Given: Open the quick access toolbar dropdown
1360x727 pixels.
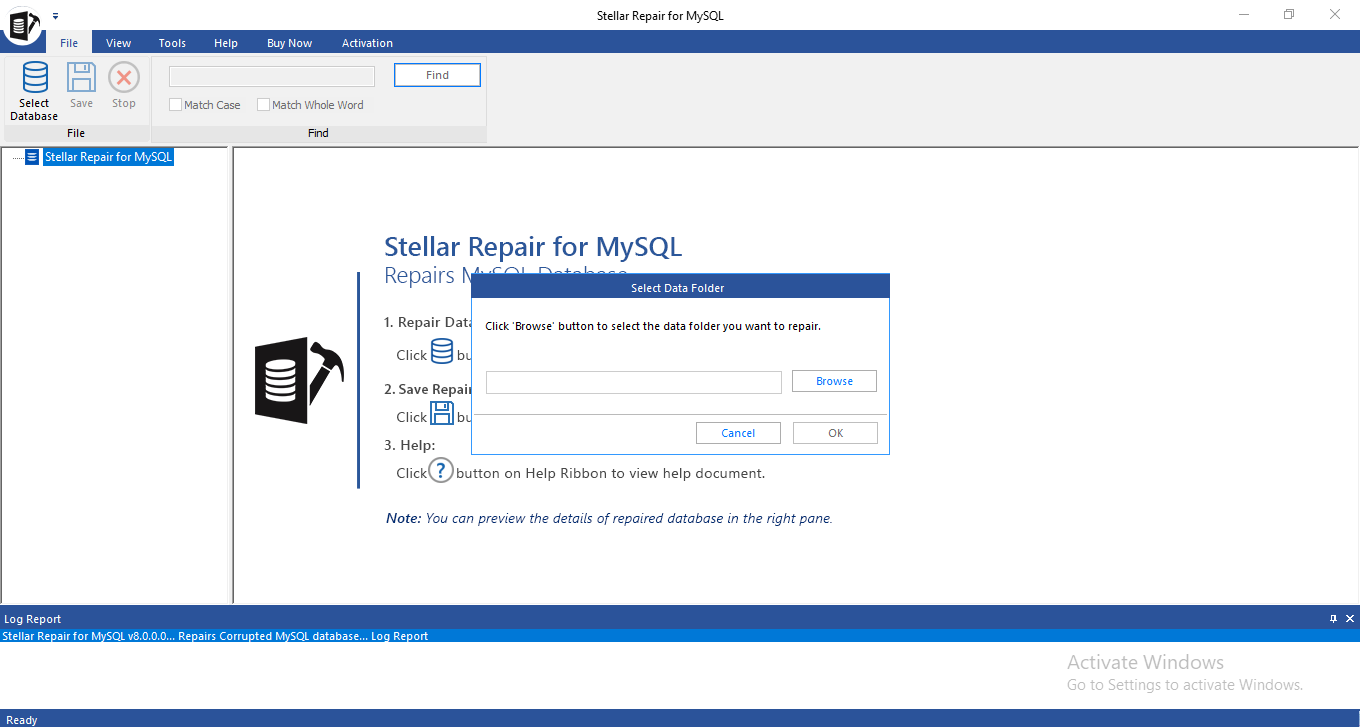Looking at the screenshot, I should [x=56, y=16].
